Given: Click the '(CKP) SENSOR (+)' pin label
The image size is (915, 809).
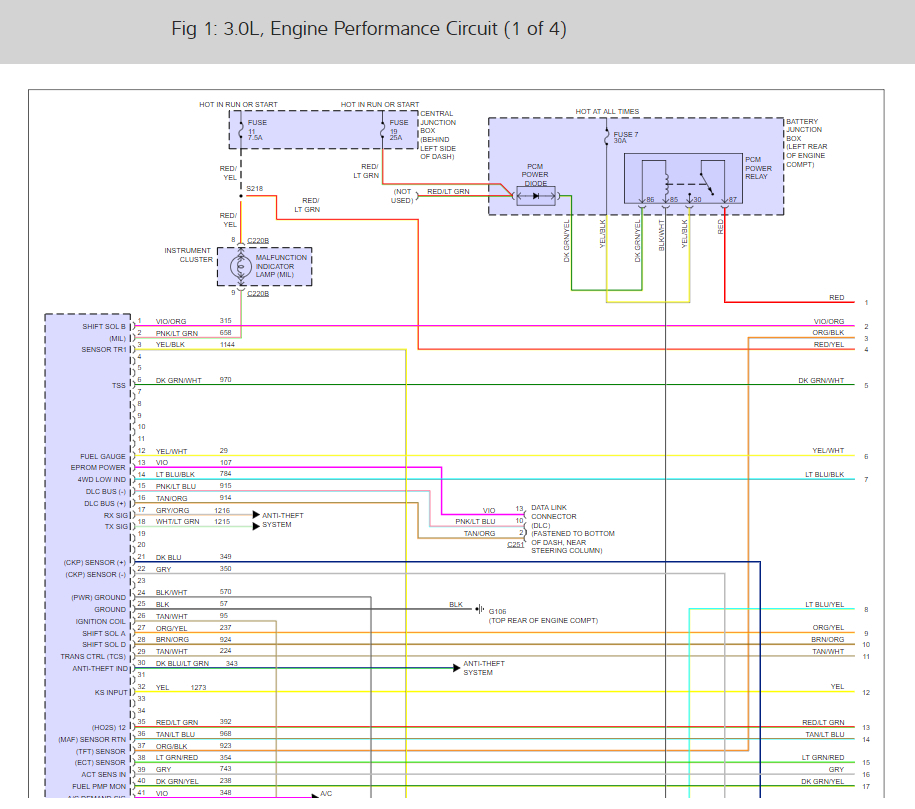Looking at the screenshot, I should 95,563.
